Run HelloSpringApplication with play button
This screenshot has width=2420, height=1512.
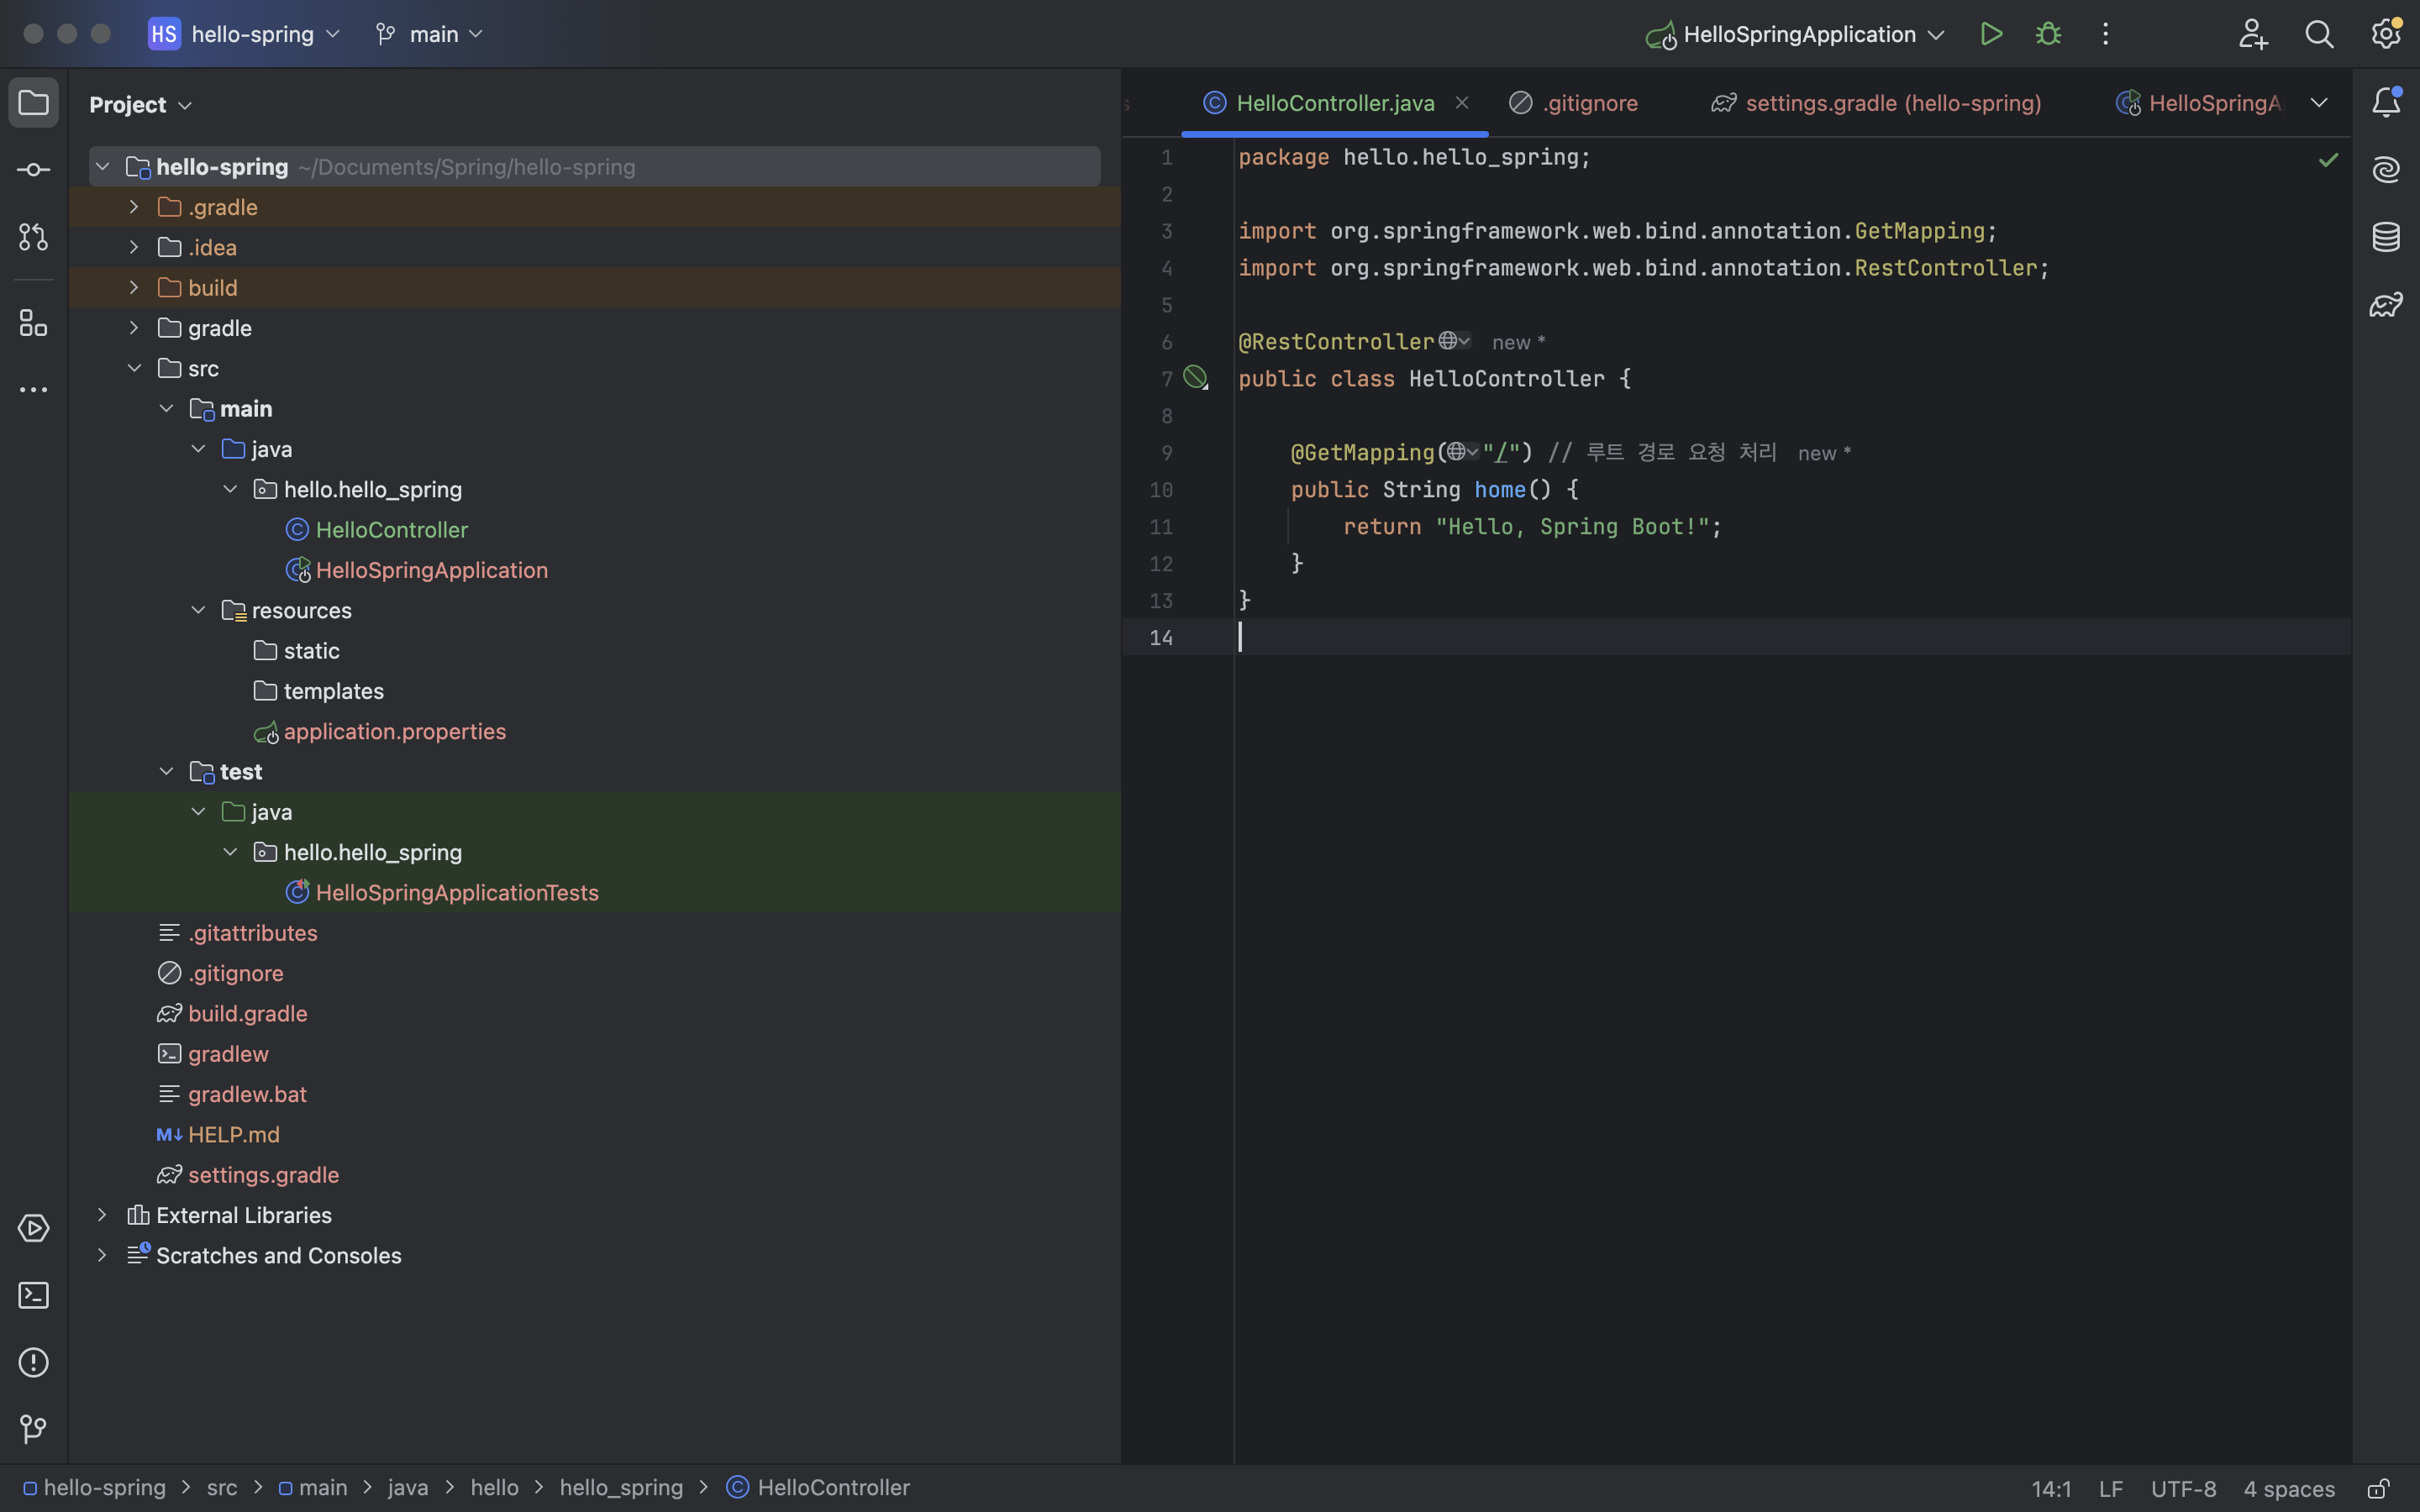1991,34
